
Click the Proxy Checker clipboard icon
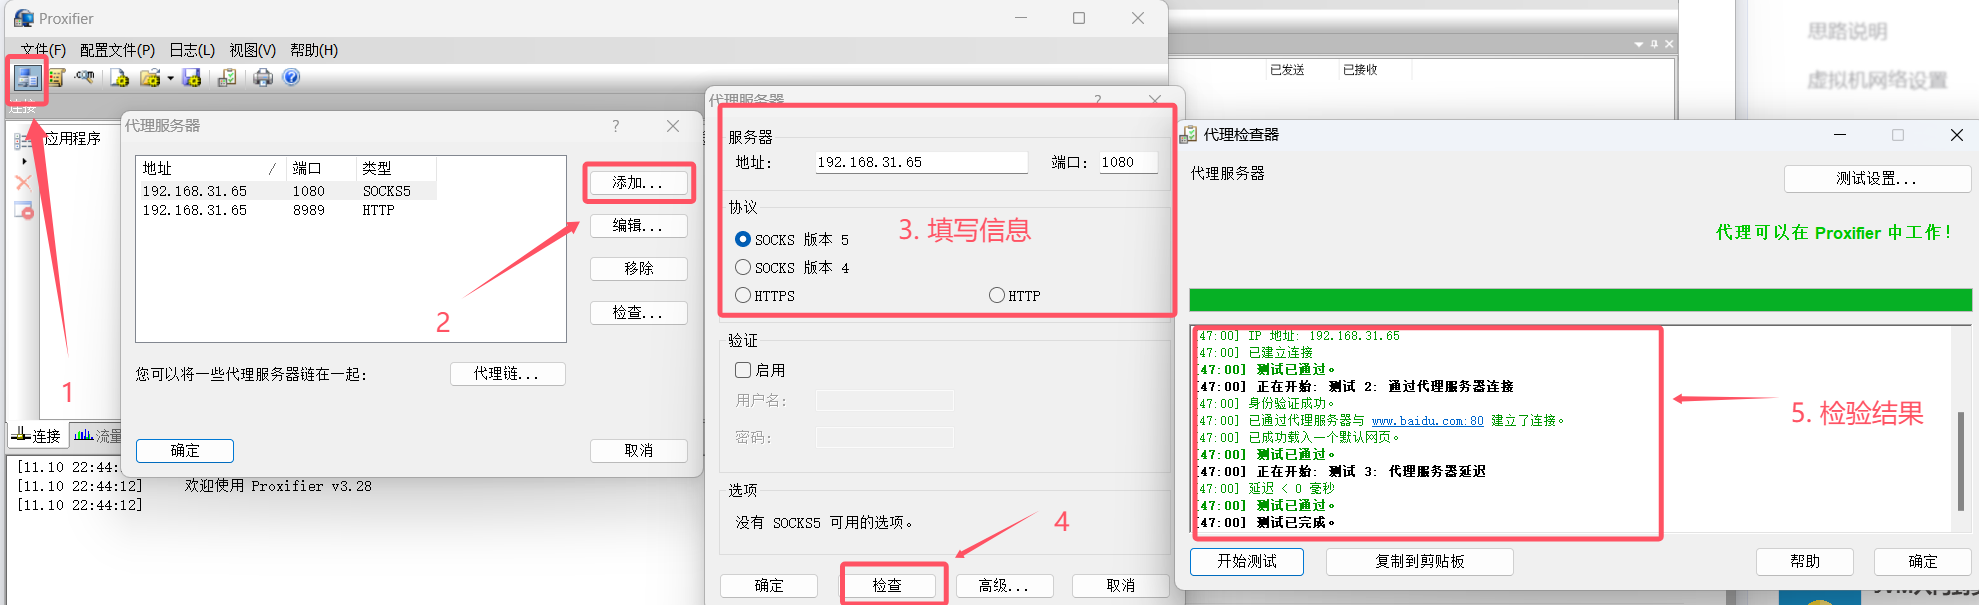[227, 78]
